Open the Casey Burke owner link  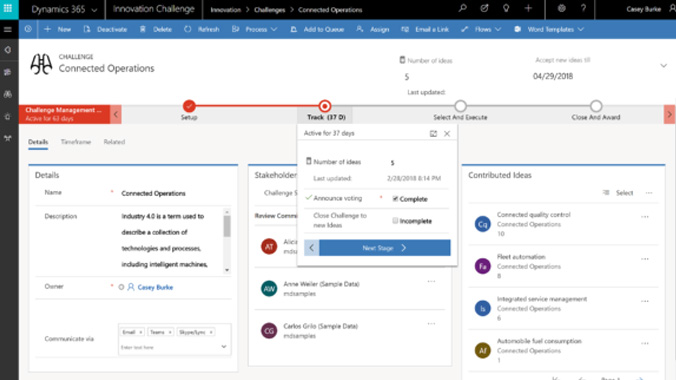tap(155, 287)
